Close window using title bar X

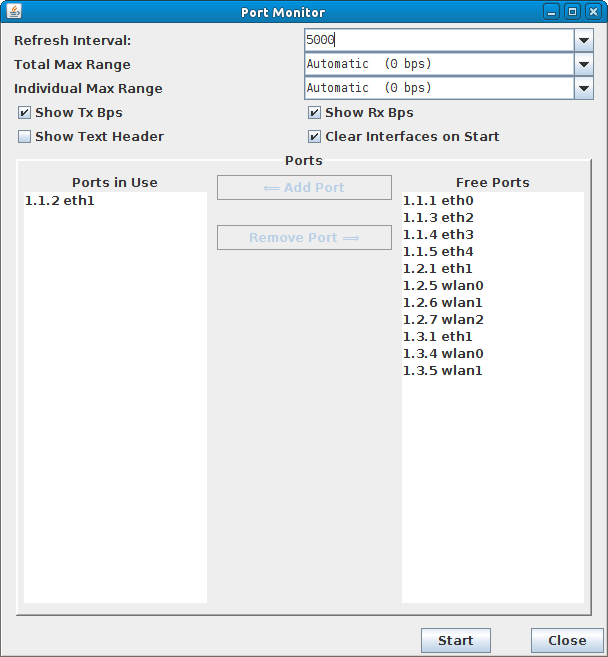(593, 12)
